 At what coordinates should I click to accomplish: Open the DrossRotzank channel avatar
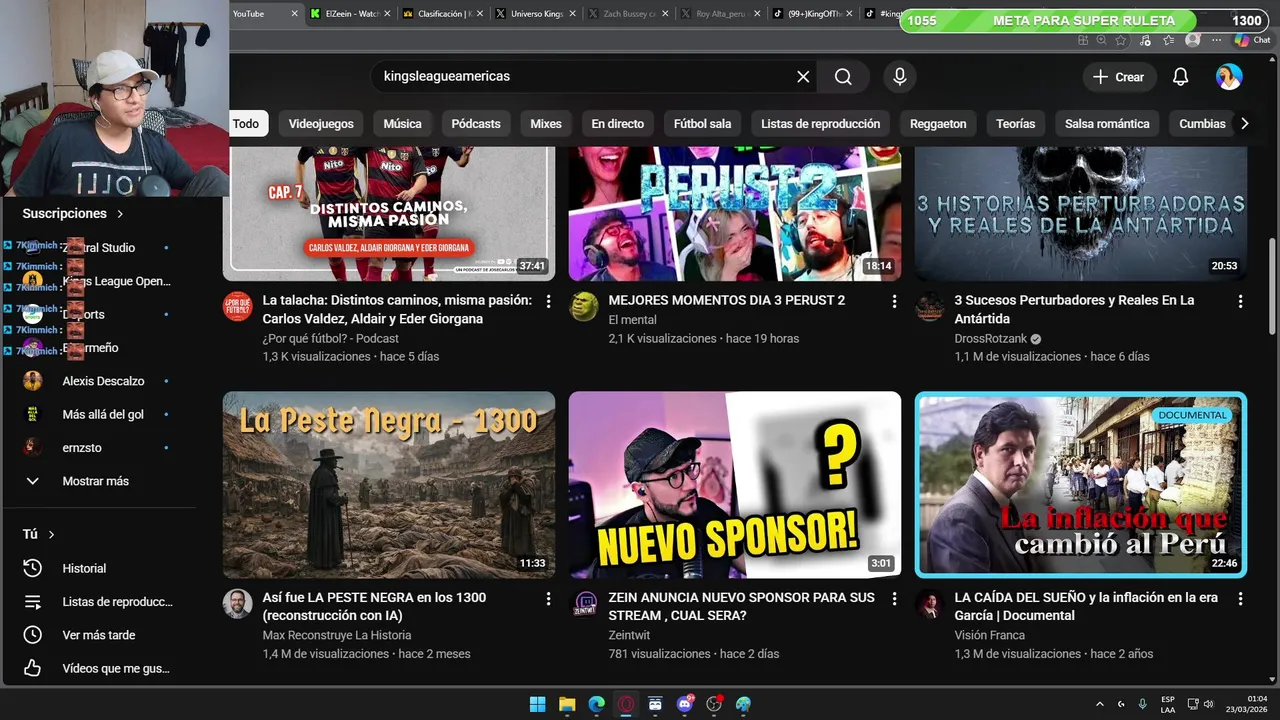click(x=929, y=306)
